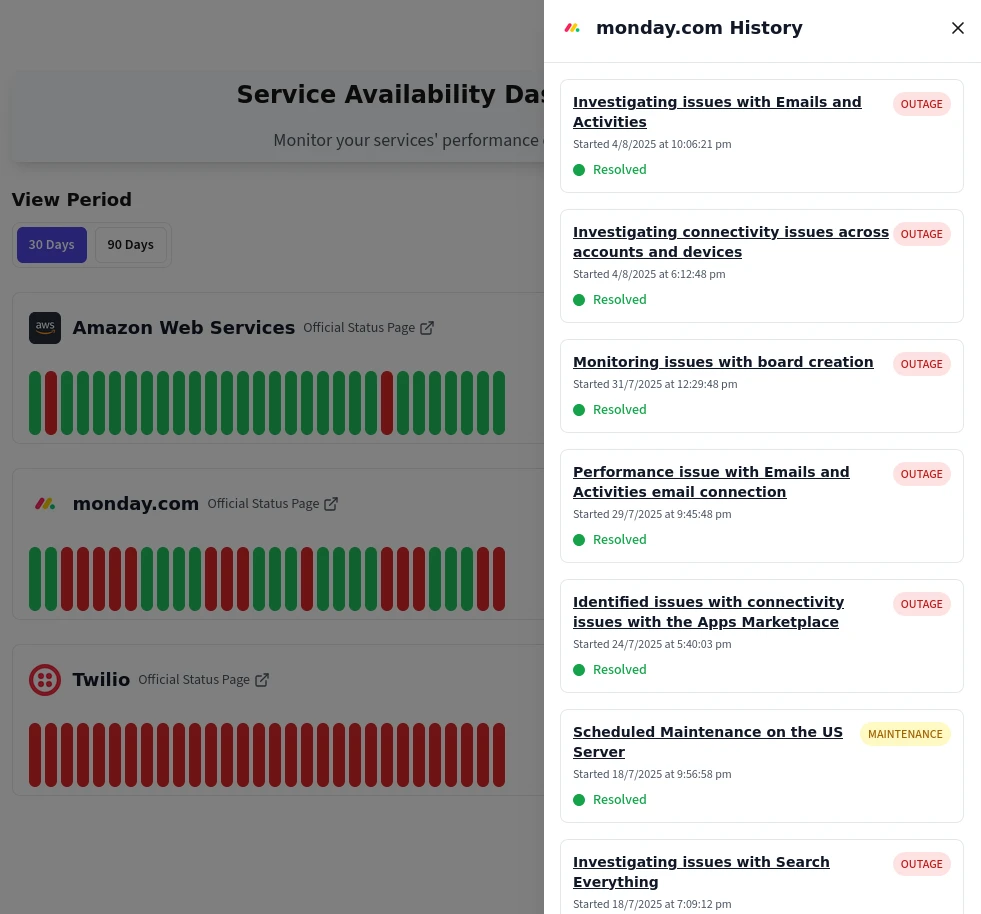981x914 pixels.
Task: Open monday.com external status link icon
Action: (x=331, y=504)
